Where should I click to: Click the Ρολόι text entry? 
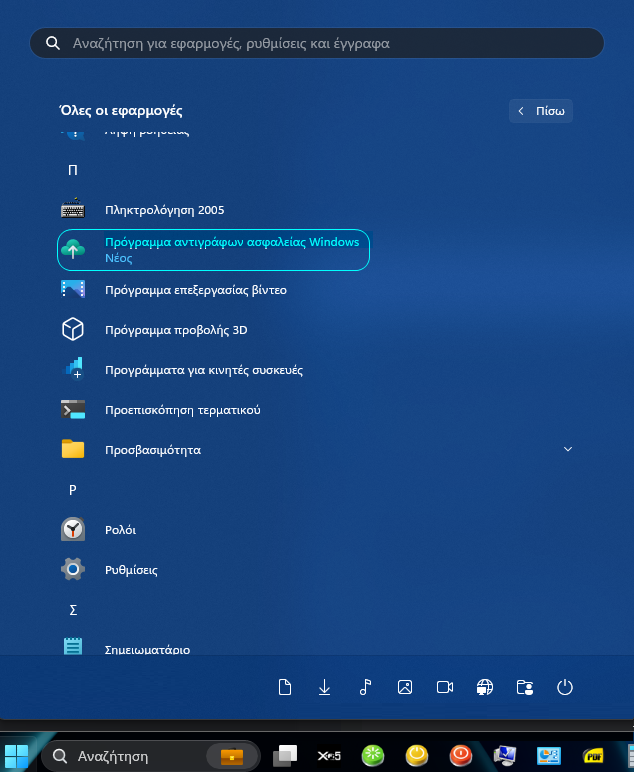coord(121,529)
